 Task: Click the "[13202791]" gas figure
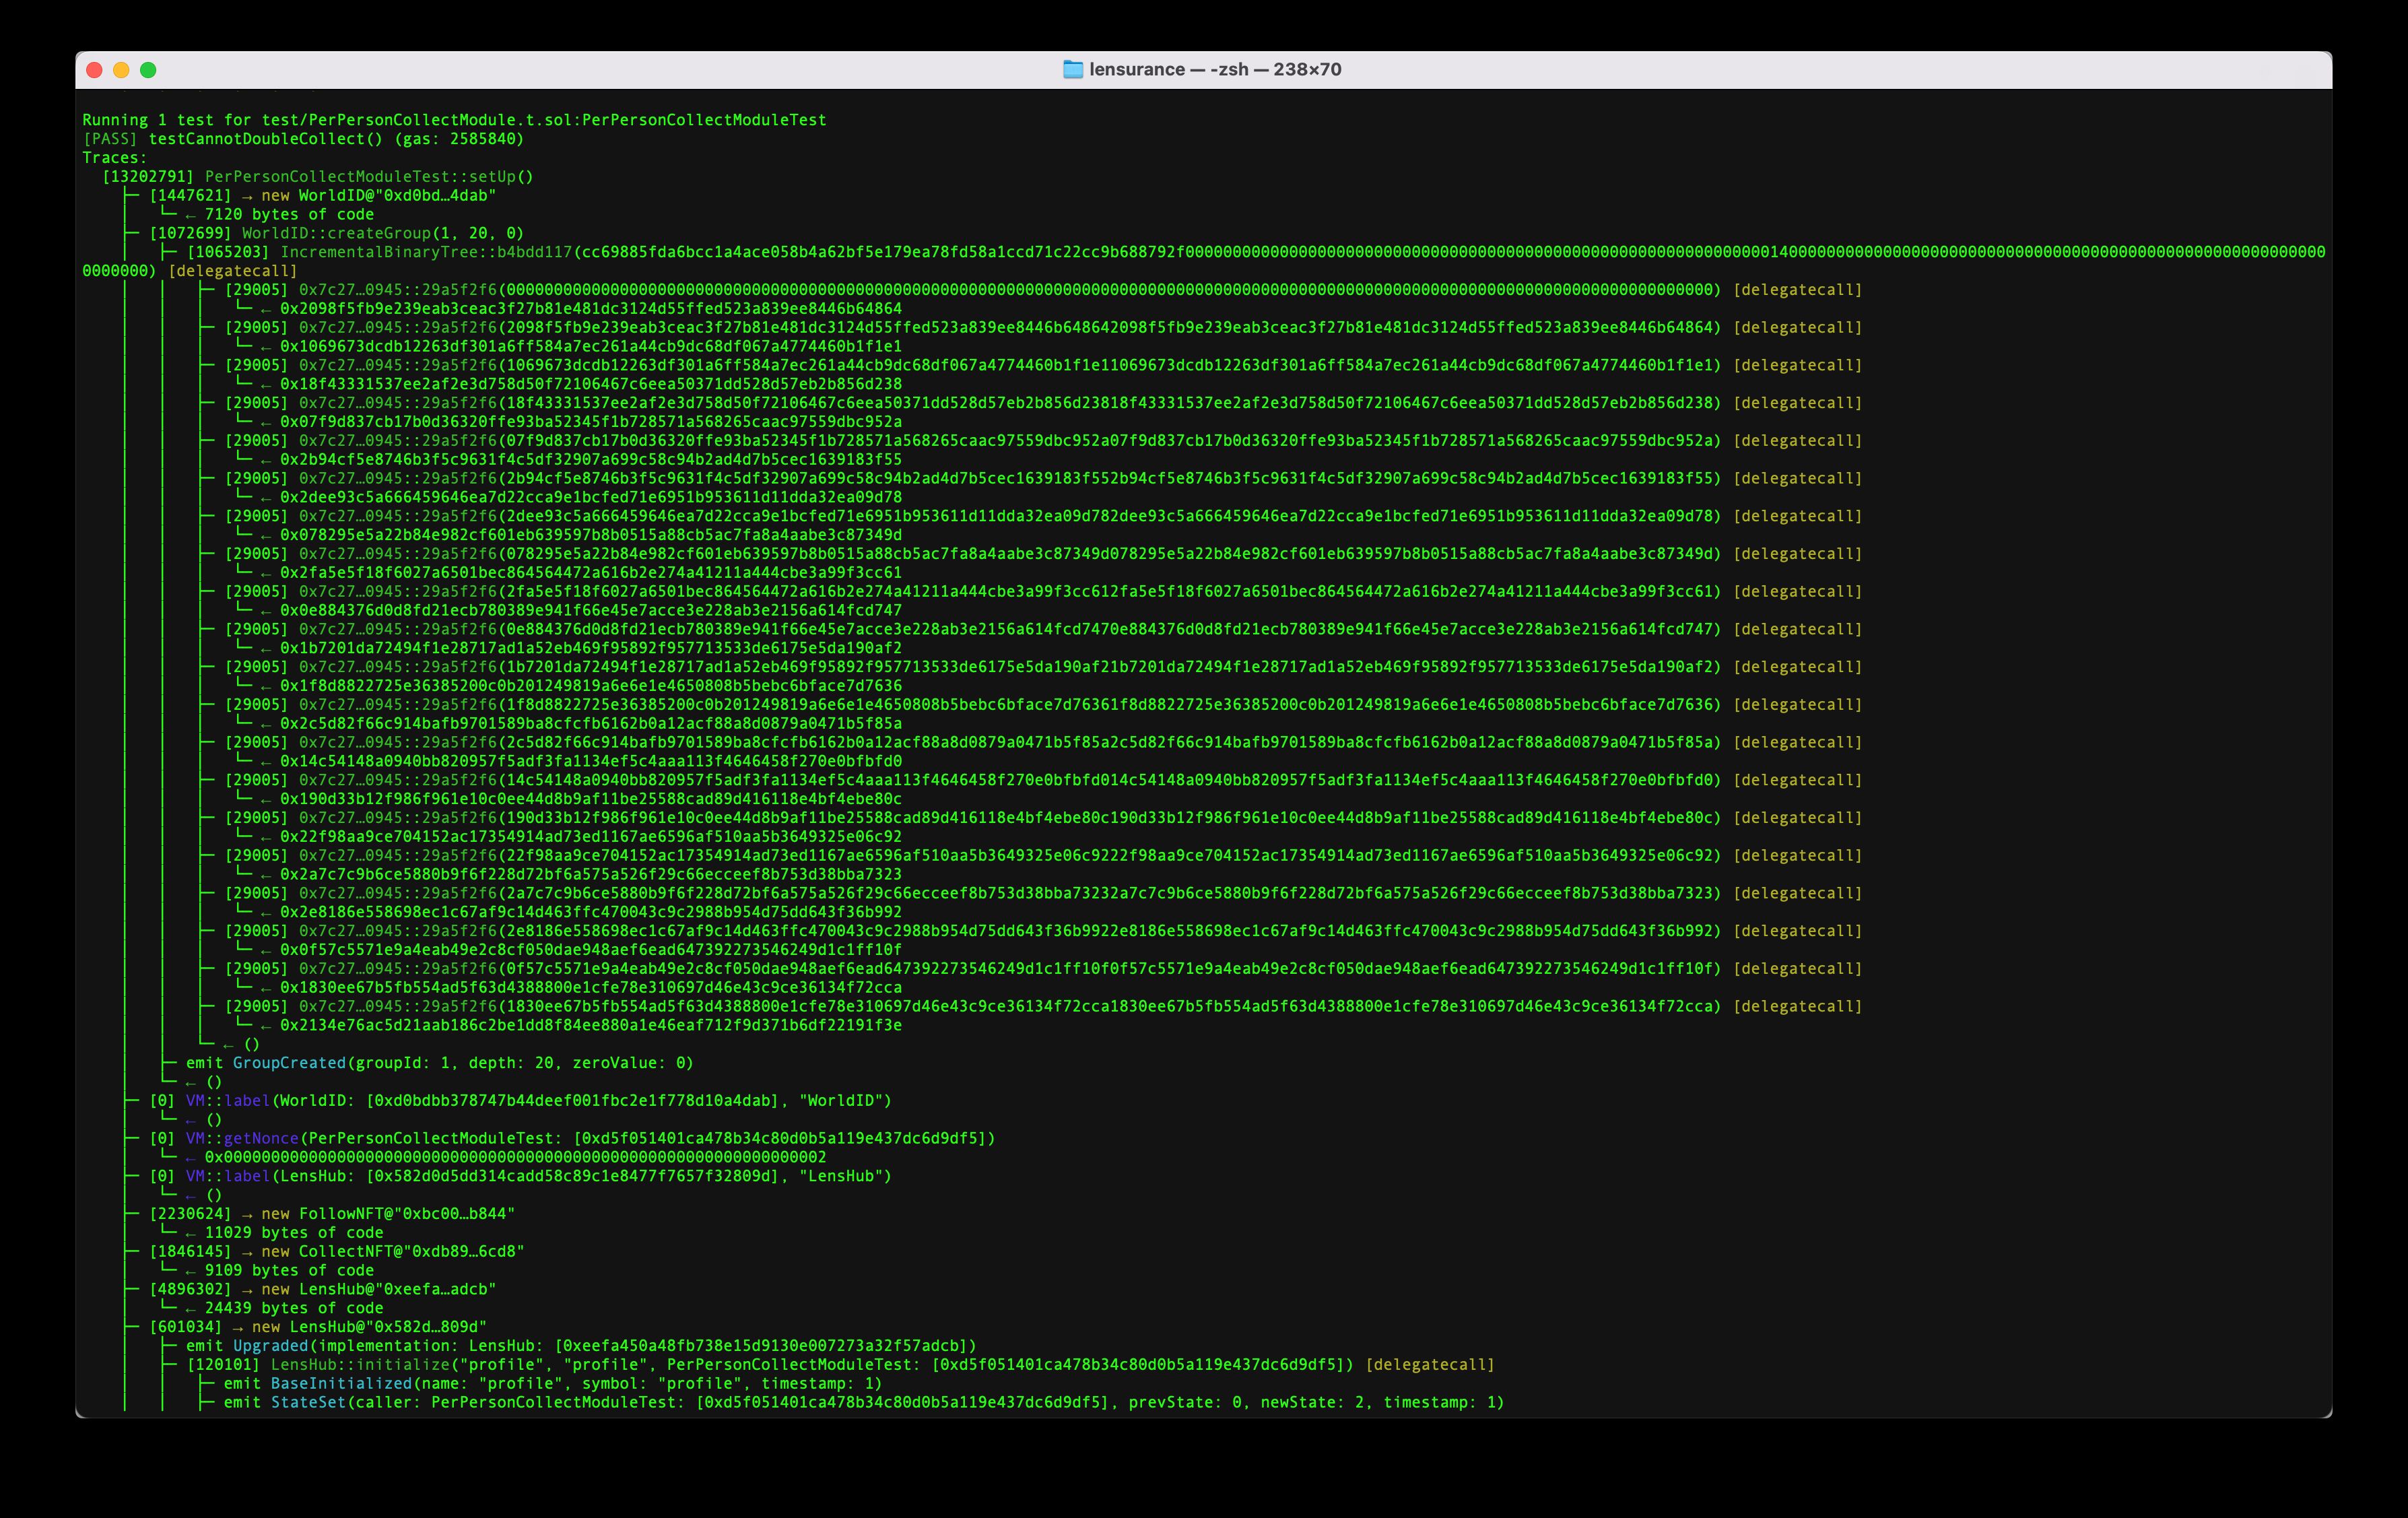point(148,177)
